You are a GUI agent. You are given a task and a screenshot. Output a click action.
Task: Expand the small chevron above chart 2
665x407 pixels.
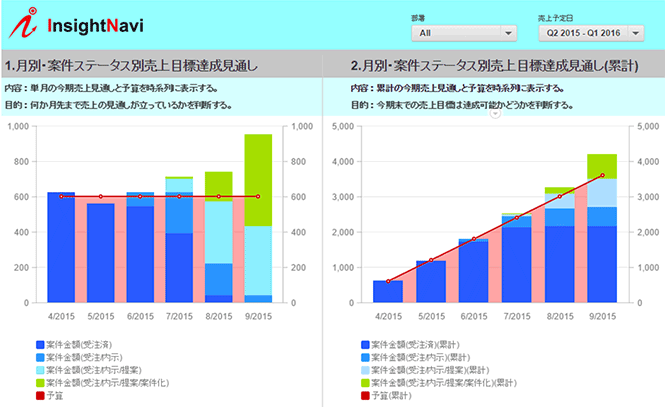(495, 114)
